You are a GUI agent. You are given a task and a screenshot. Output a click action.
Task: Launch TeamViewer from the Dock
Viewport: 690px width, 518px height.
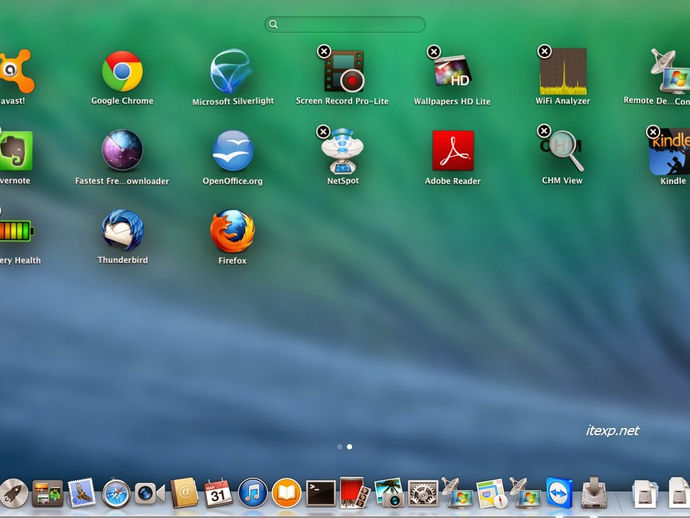(x=559, y=493)
